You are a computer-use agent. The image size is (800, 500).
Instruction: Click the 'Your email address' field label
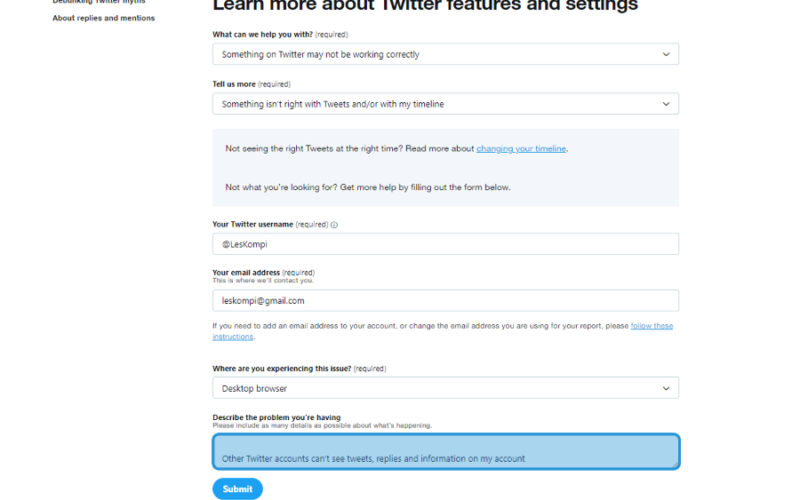pyautogui.click(x=246, y=272)
